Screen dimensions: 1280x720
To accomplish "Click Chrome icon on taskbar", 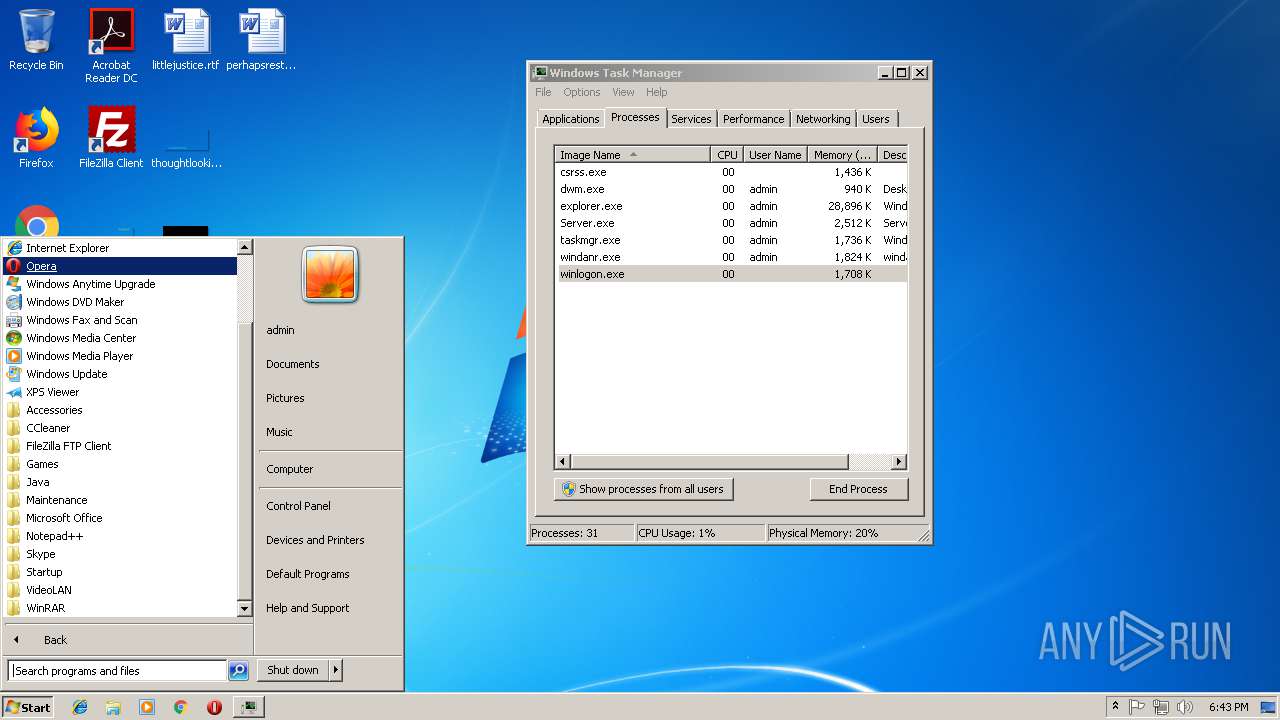I will coord(180,707).
